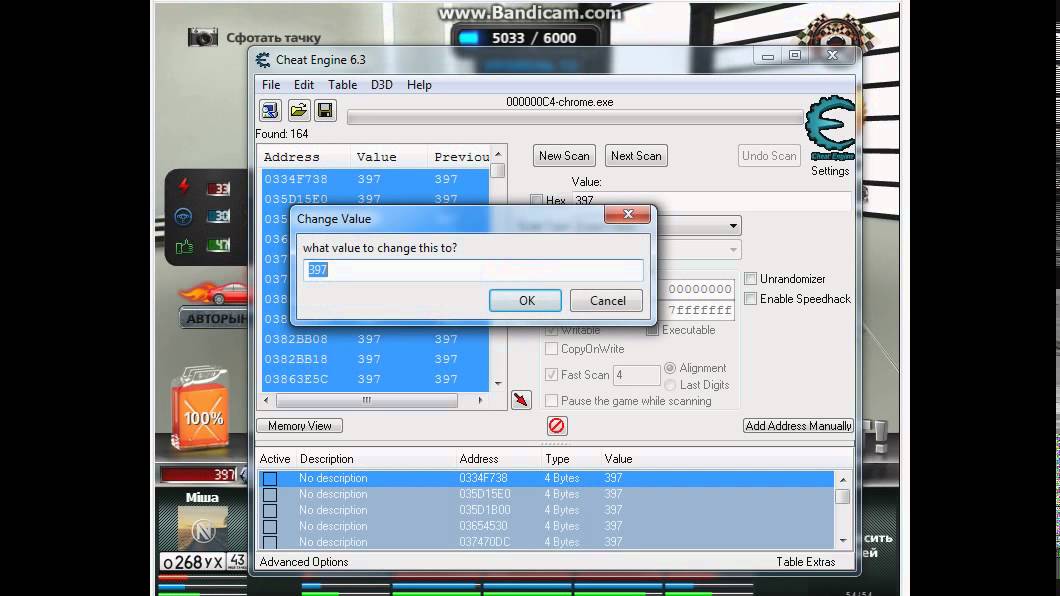Click the player avatar under Міша
This screenshot has height=596, width=1060.
coord(203,528)
